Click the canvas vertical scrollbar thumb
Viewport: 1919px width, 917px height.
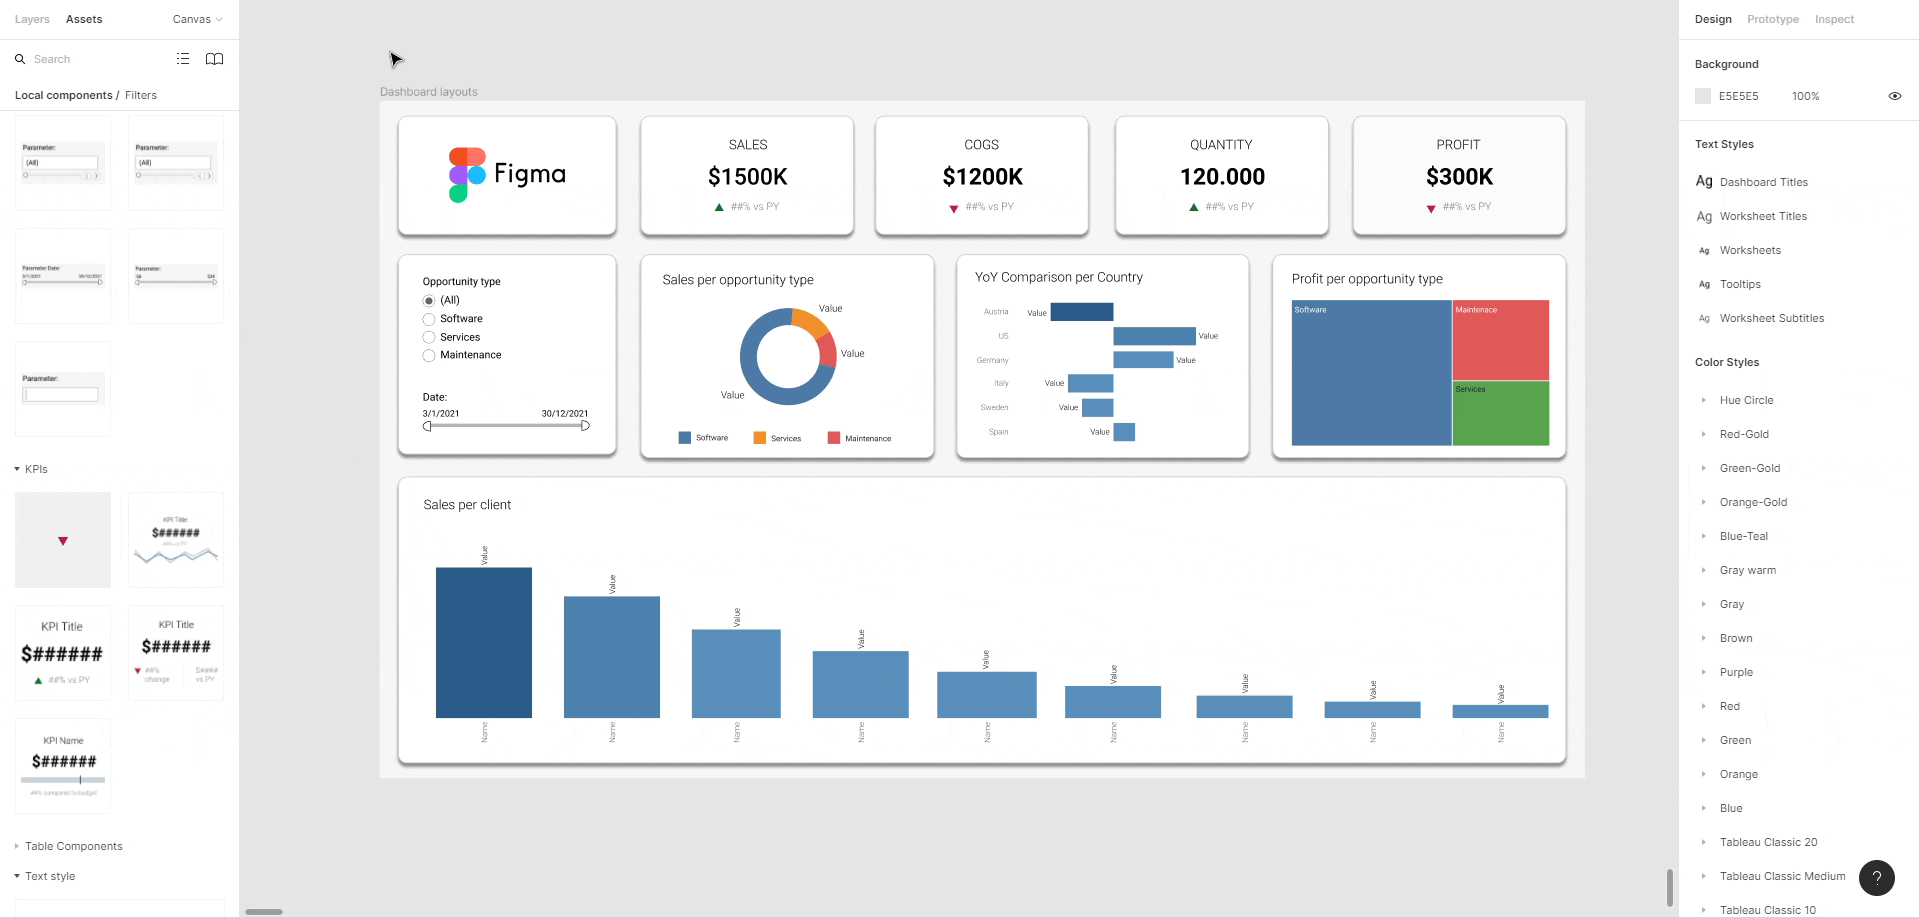pos(1669,888)
